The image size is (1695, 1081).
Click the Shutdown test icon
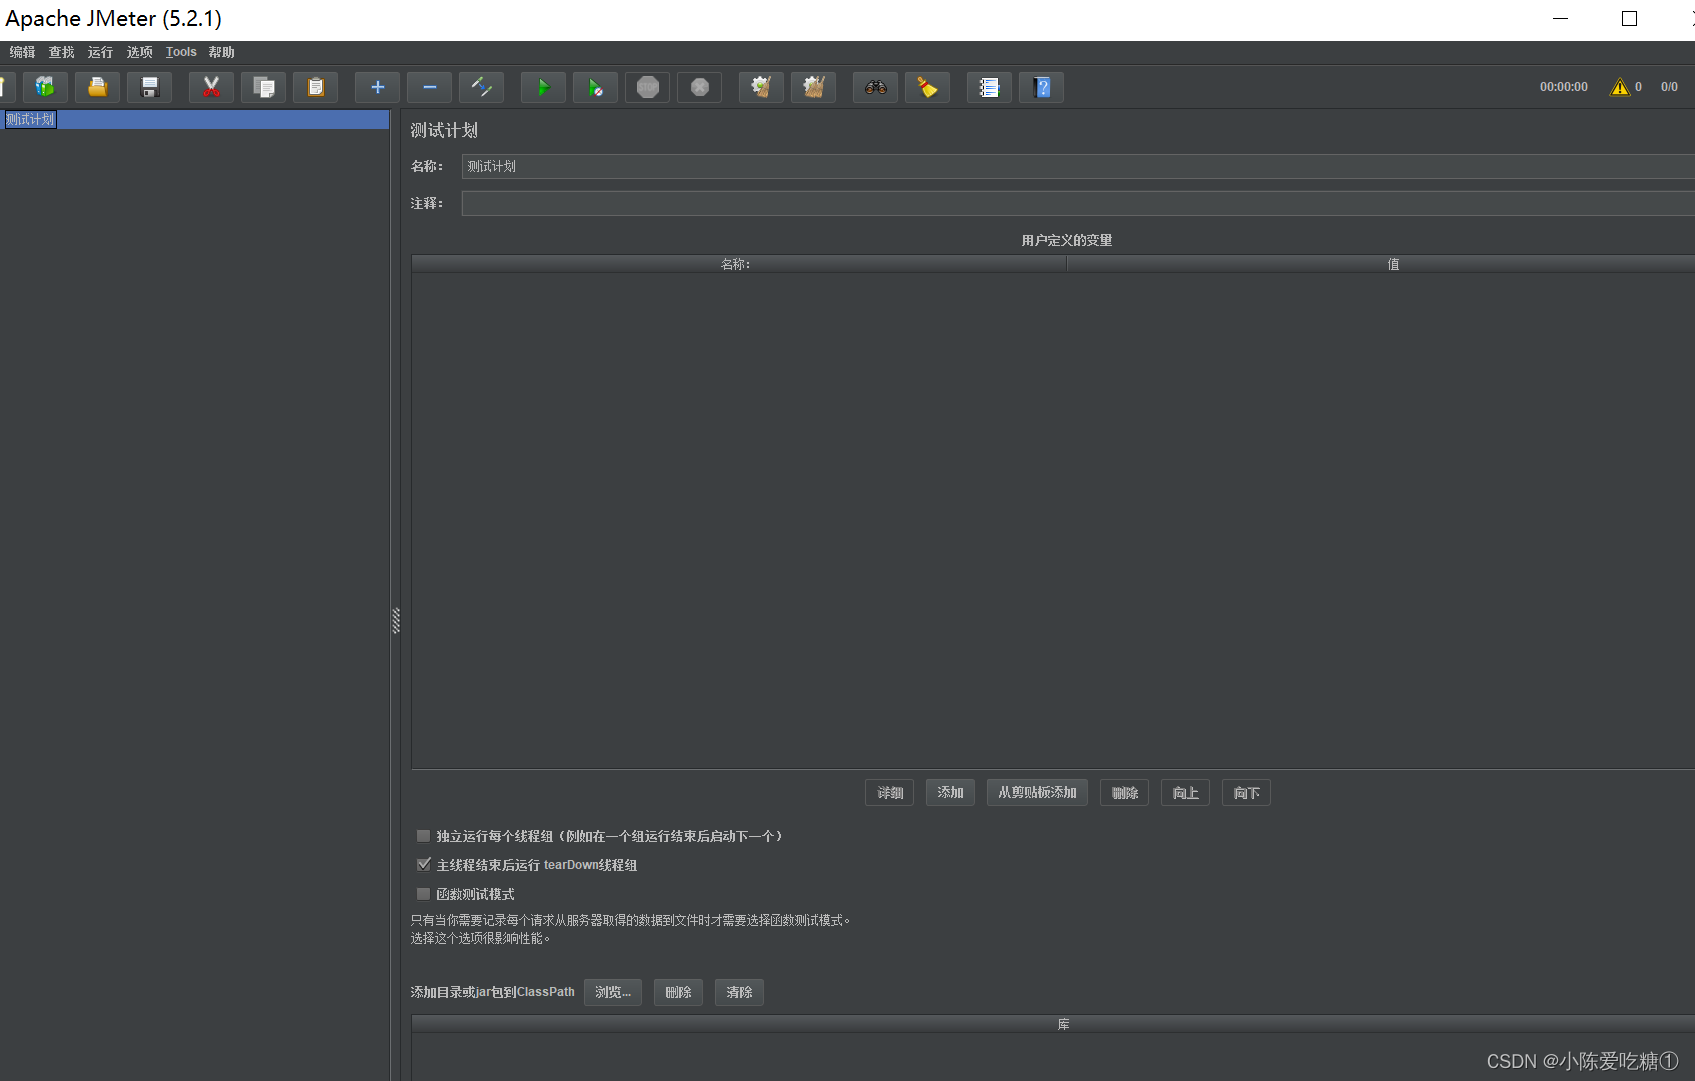[699, 88]
